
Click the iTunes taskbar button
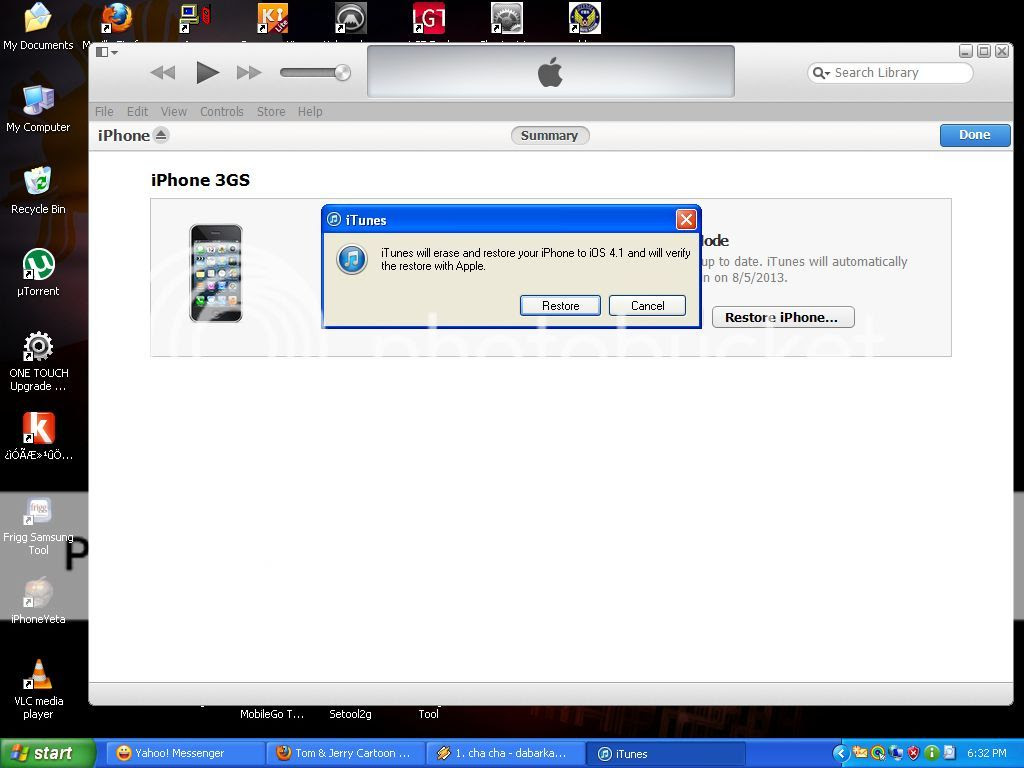tap(666, 754)
